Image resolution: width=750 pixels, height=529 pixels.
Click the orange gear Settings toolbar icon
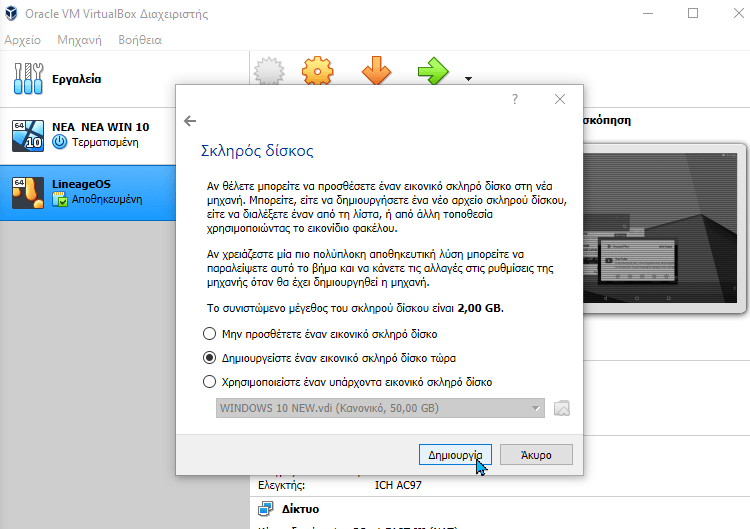[318, 71]
